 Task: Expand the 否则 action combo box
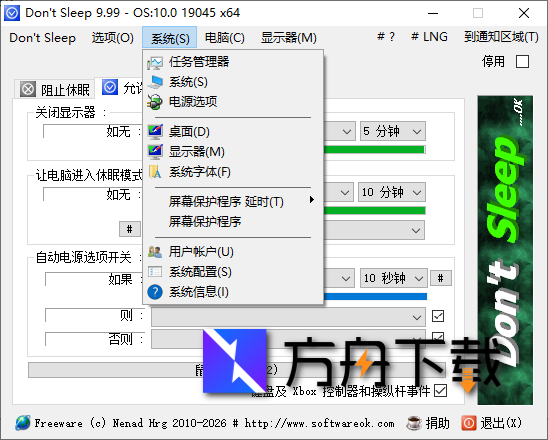288,339
